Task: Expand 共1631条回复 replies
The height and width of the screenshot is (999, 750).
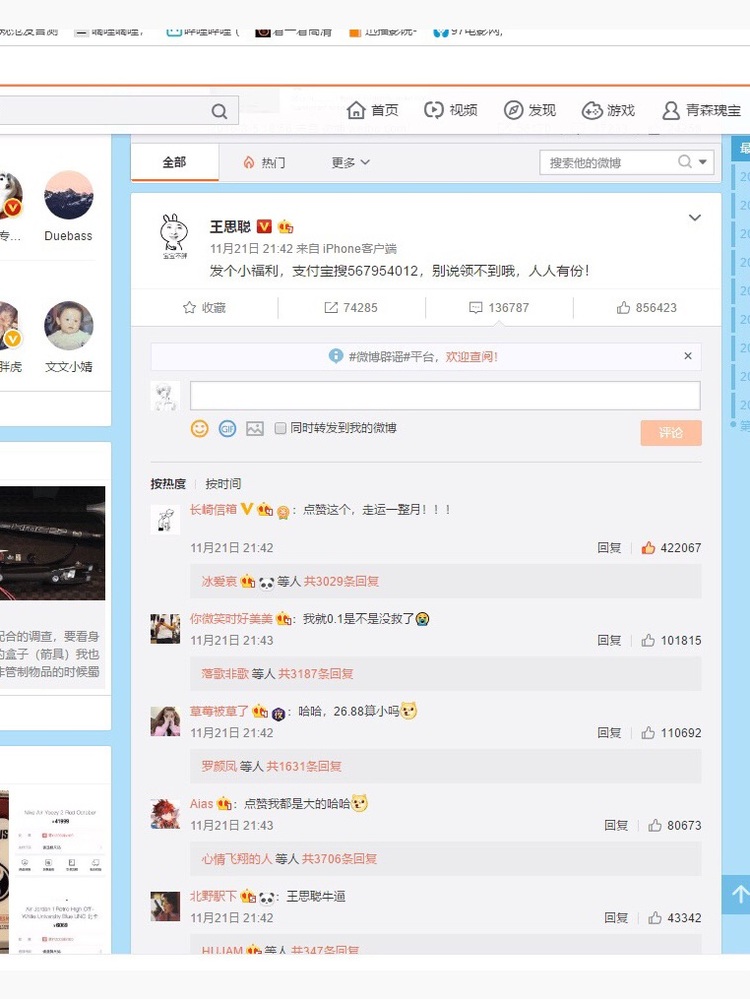Action: coord(303,766)
